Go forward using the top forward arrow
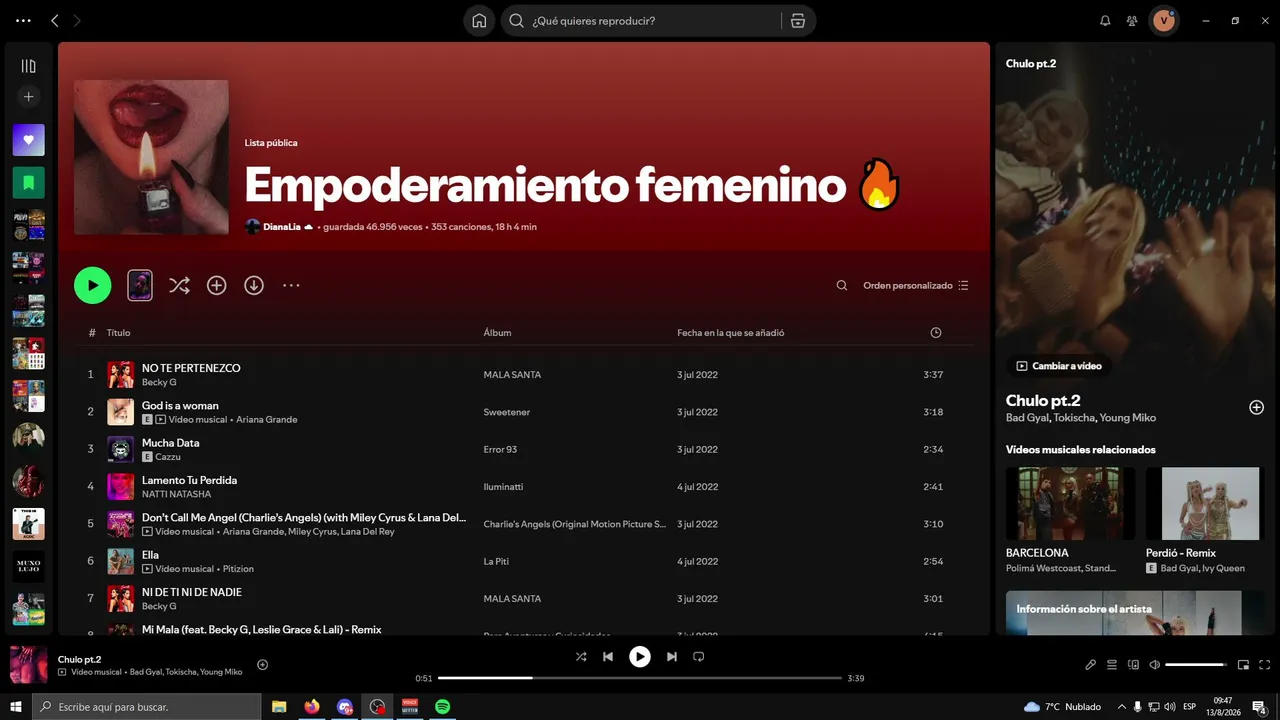The width and height of the screenshot is (1280, 720). pos(78,21)
